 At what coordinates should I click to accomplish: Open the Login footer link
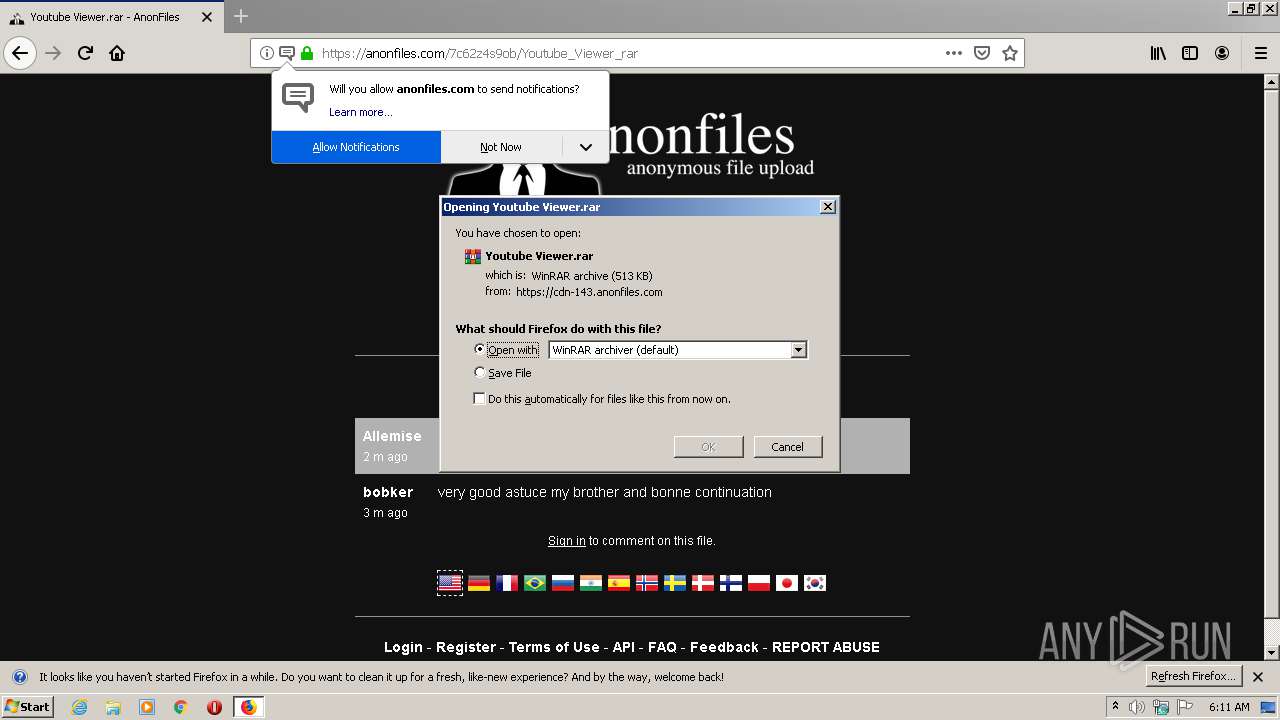click(x=403, y=647)
